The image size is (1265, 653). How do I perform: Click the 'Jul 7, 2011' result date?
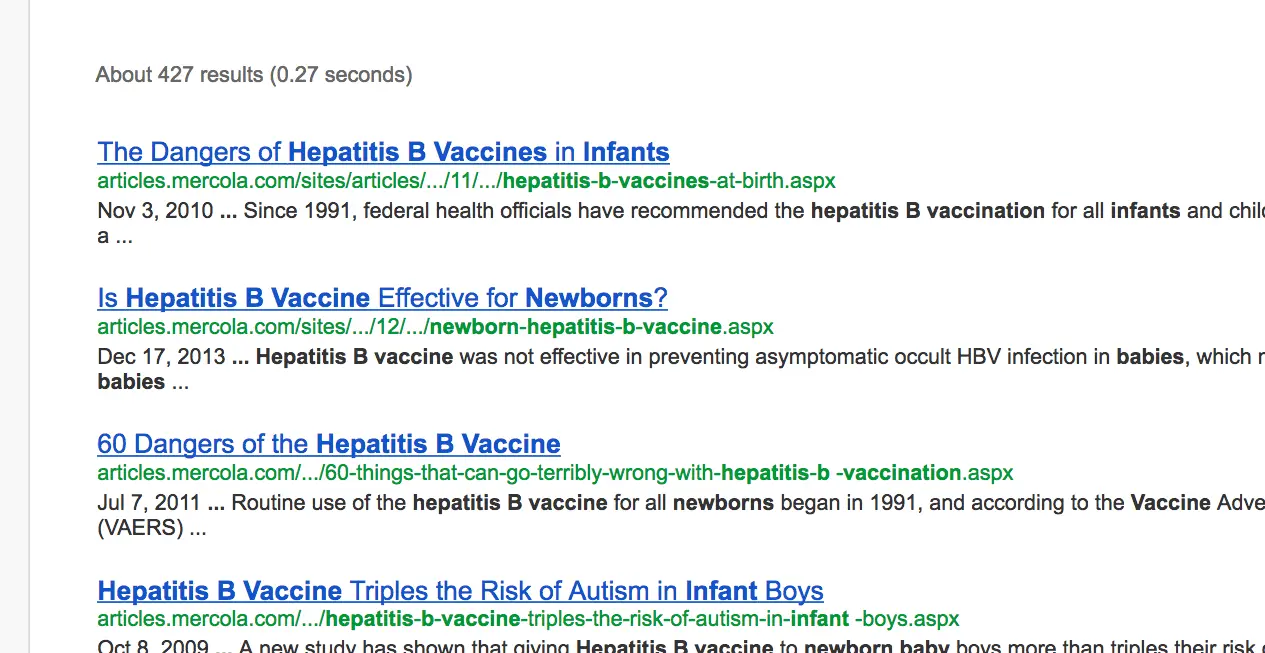[149, 503]
